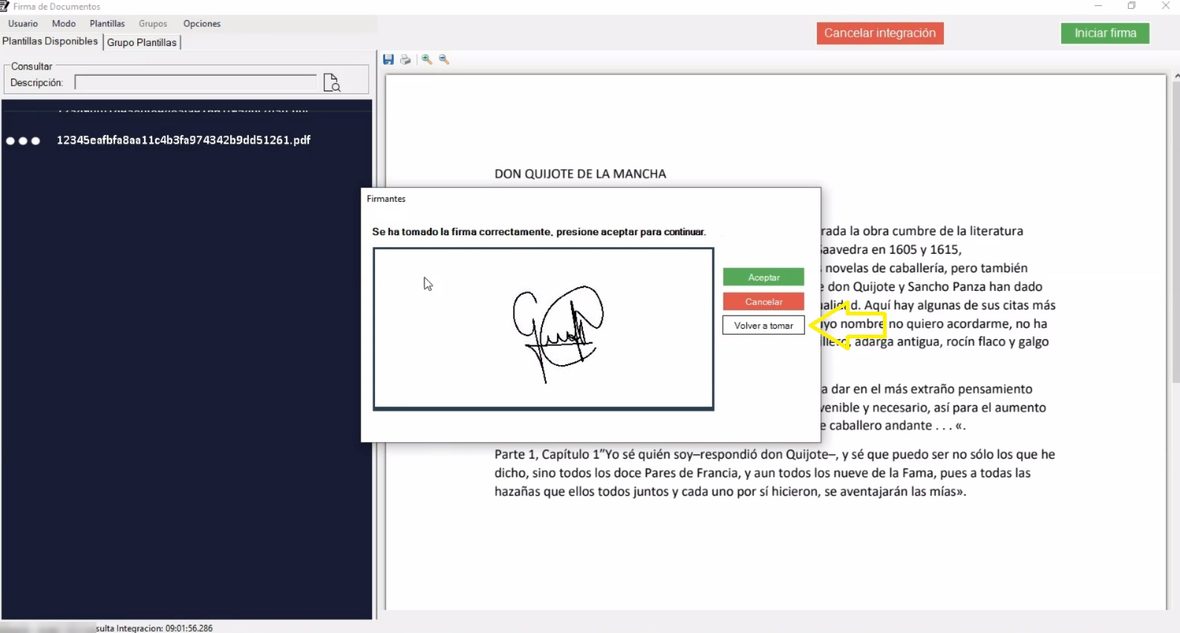Click Cancelar integración button
The height and width of the screenshot is (633, 1180).
[x=880, y=33]
